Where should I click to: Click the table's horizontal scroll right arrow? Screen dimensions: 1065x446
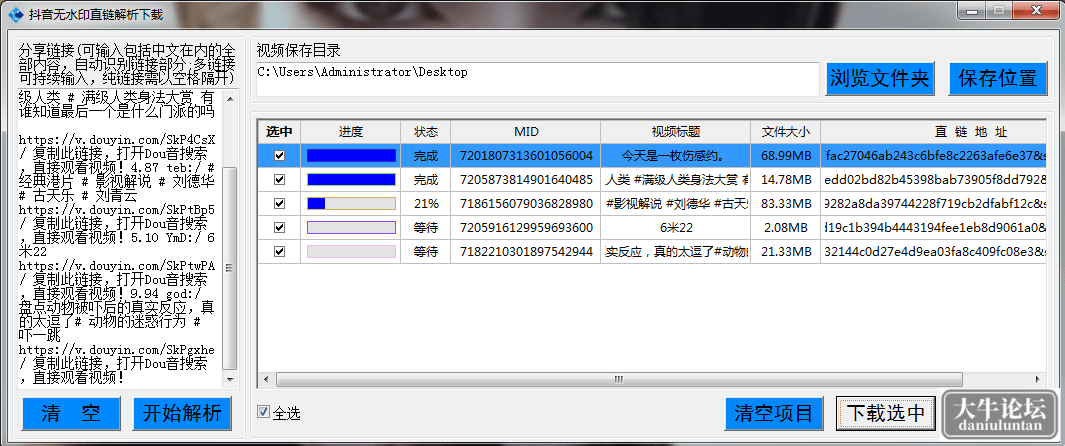point(1038,379)
